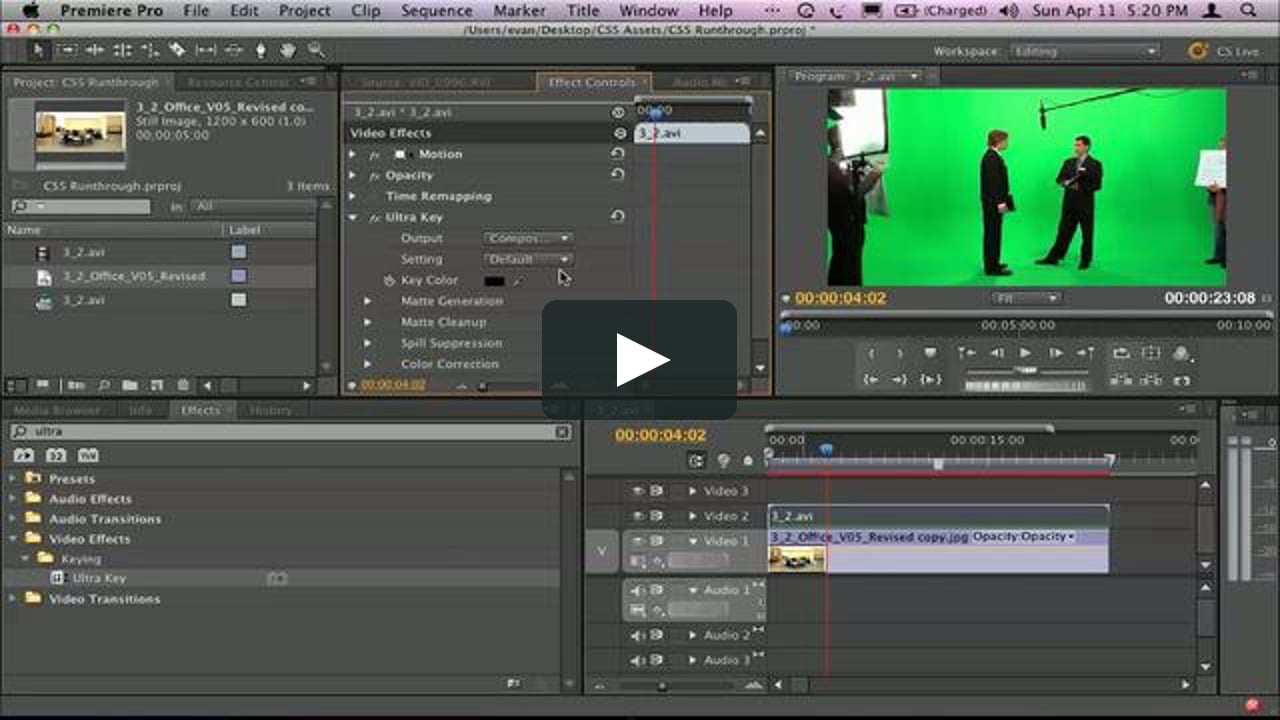The height and width of the screenshot is (720, 1280).
Task: Select the Razor tool
Action: (x=177, y=49)
